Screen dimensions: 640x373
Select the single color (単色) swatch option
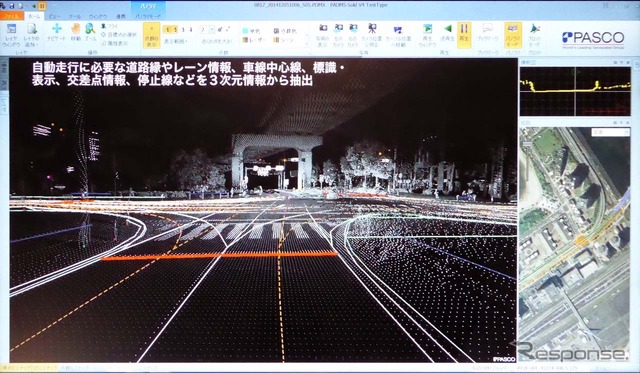pyautogui.click(x=251, y=31)
